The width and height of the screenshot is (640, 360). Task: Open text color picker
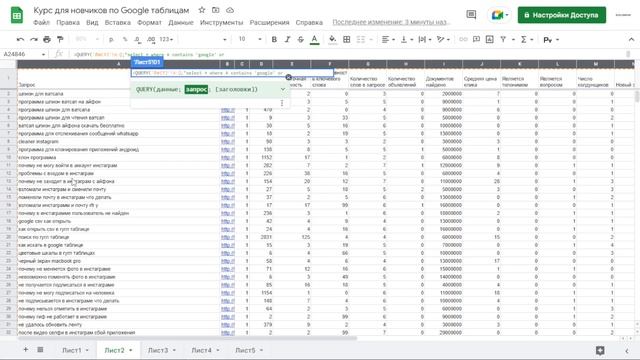314,40
